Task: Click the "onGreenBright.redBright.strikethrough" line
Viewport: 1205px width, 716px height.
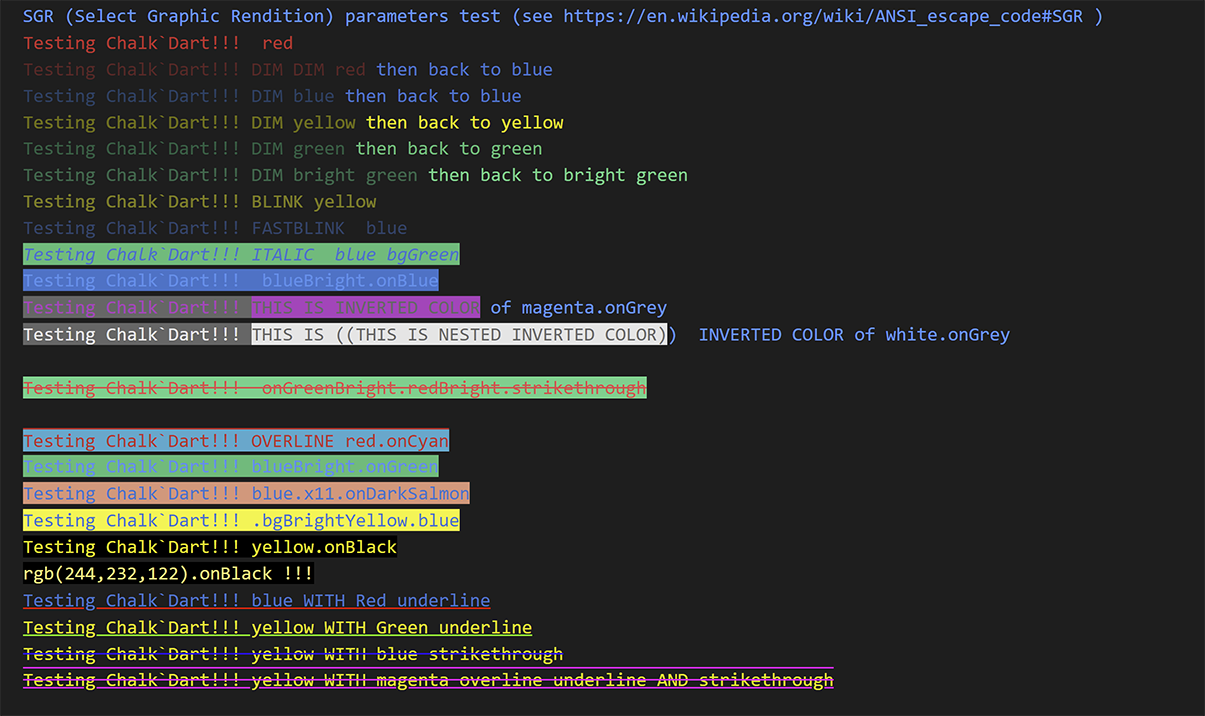Action: (335, 387)
